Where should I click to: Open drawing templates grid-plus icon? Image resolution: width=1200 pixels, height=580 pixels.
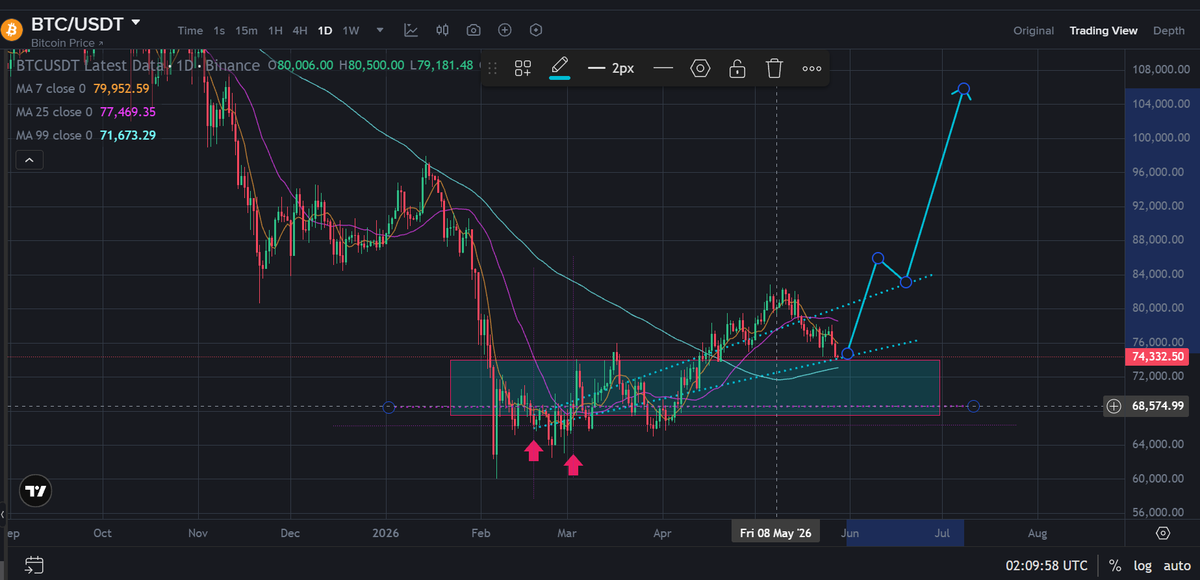(x=523, y=68)
